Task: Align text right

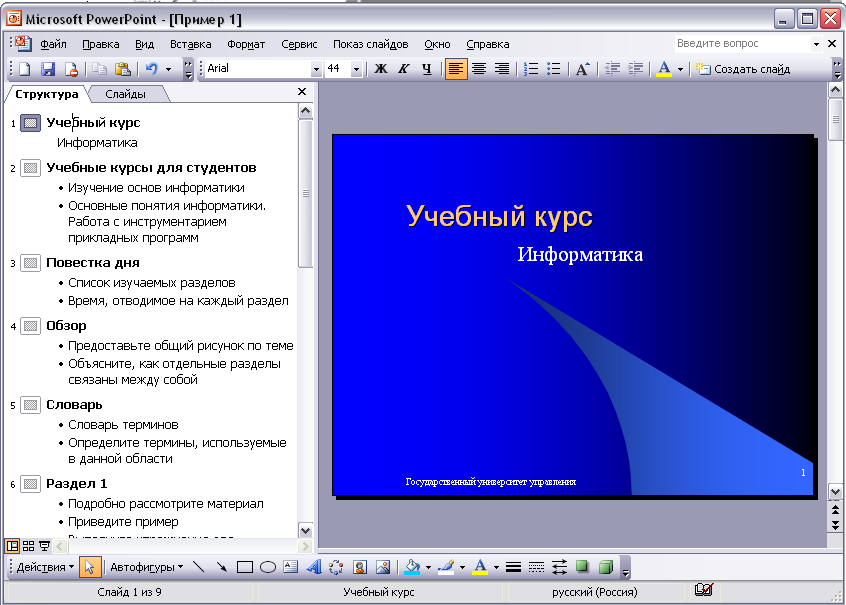Action: 502,69
